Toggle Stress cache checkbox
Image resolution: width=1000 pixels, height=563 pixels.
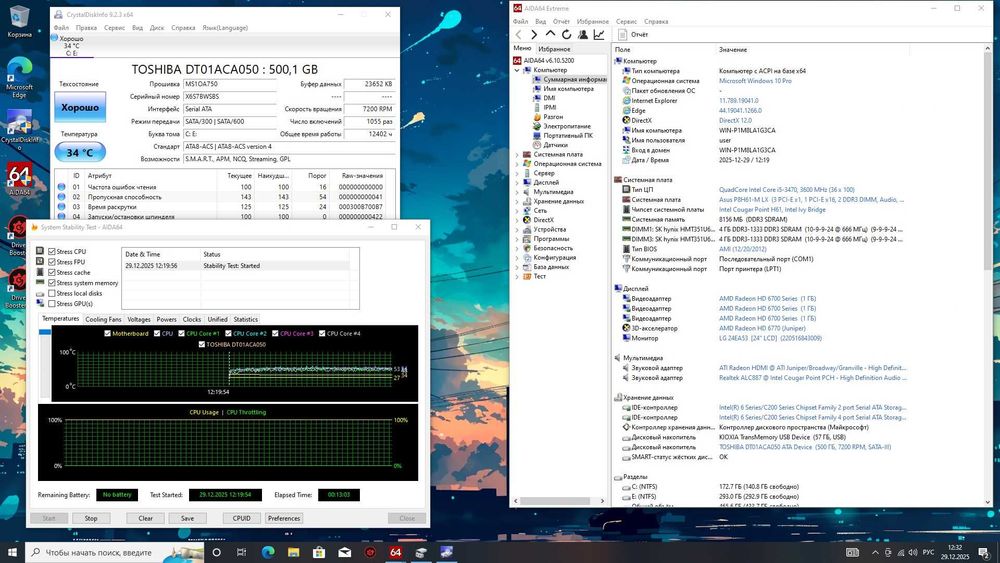coord(52,272)
